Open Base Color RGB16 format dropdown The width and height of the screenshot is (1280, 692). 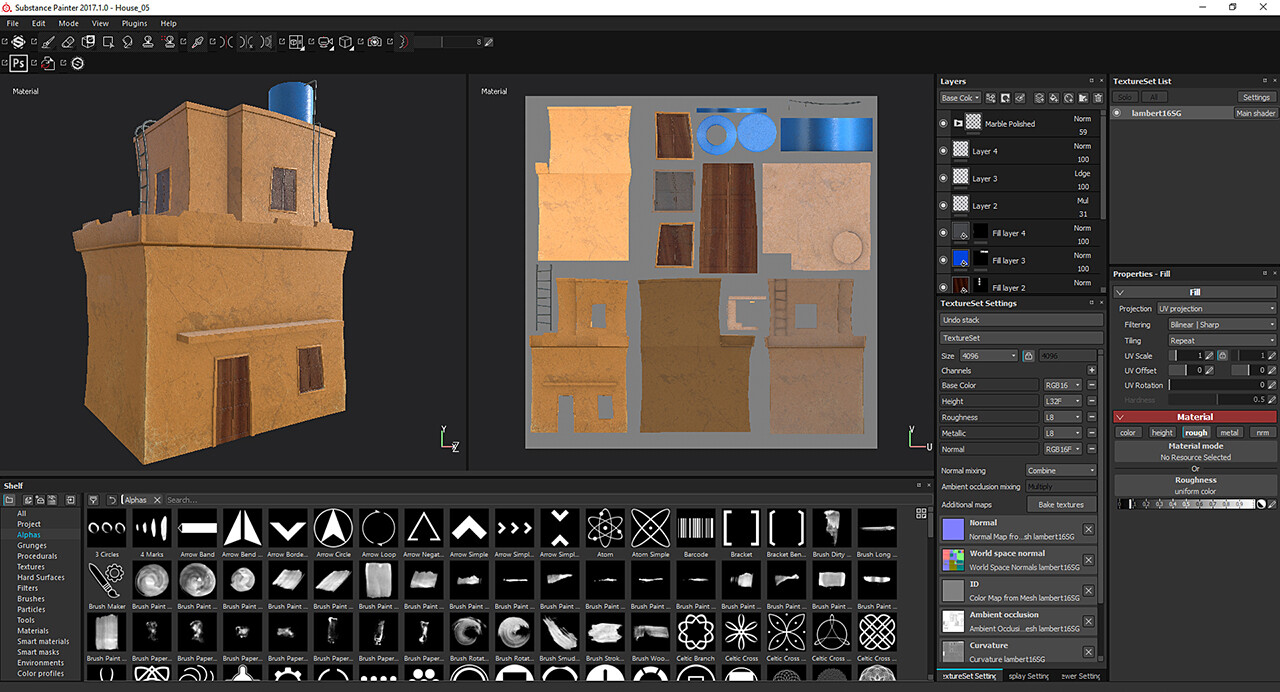pos(1062,385)
